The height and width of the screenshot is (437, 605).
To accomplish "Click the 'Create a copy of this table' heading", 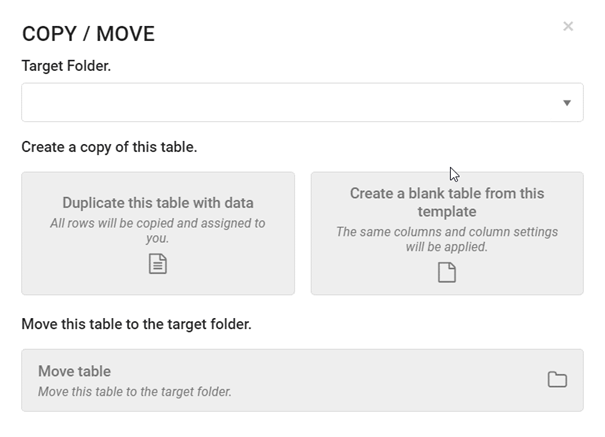I will 109,147.
